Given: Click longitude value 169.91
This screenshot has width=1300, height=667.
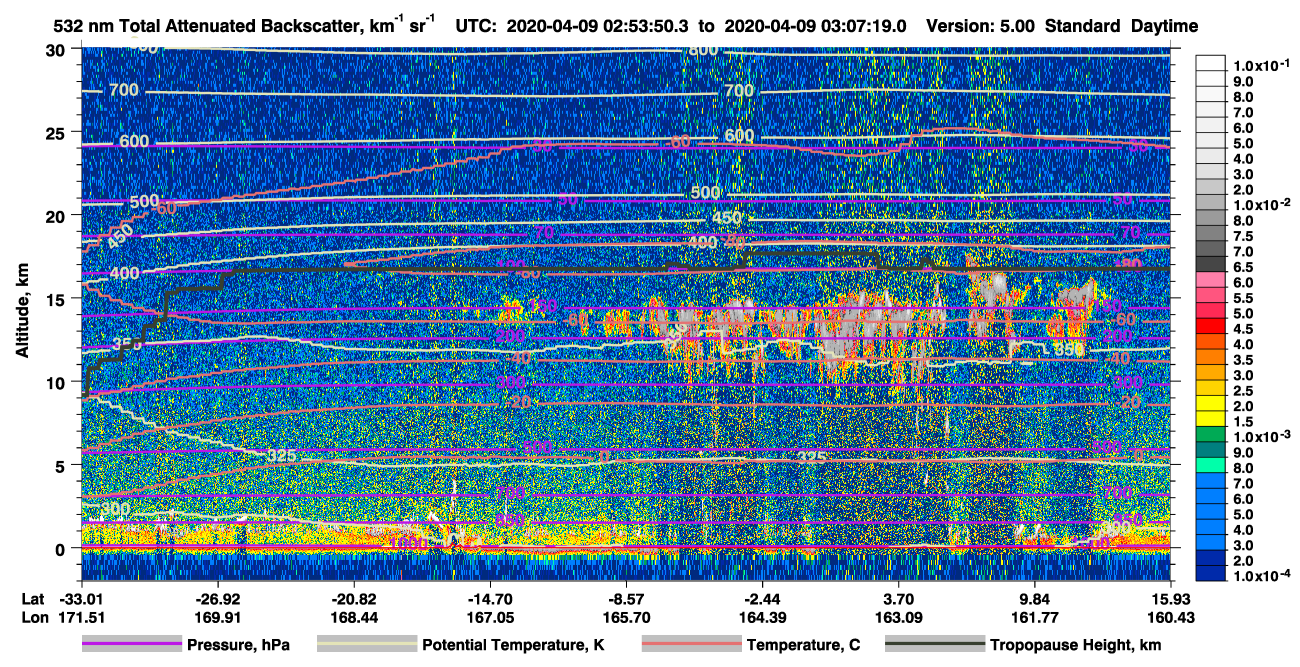Looking at the screenshot, I should (x=217, y=617).
